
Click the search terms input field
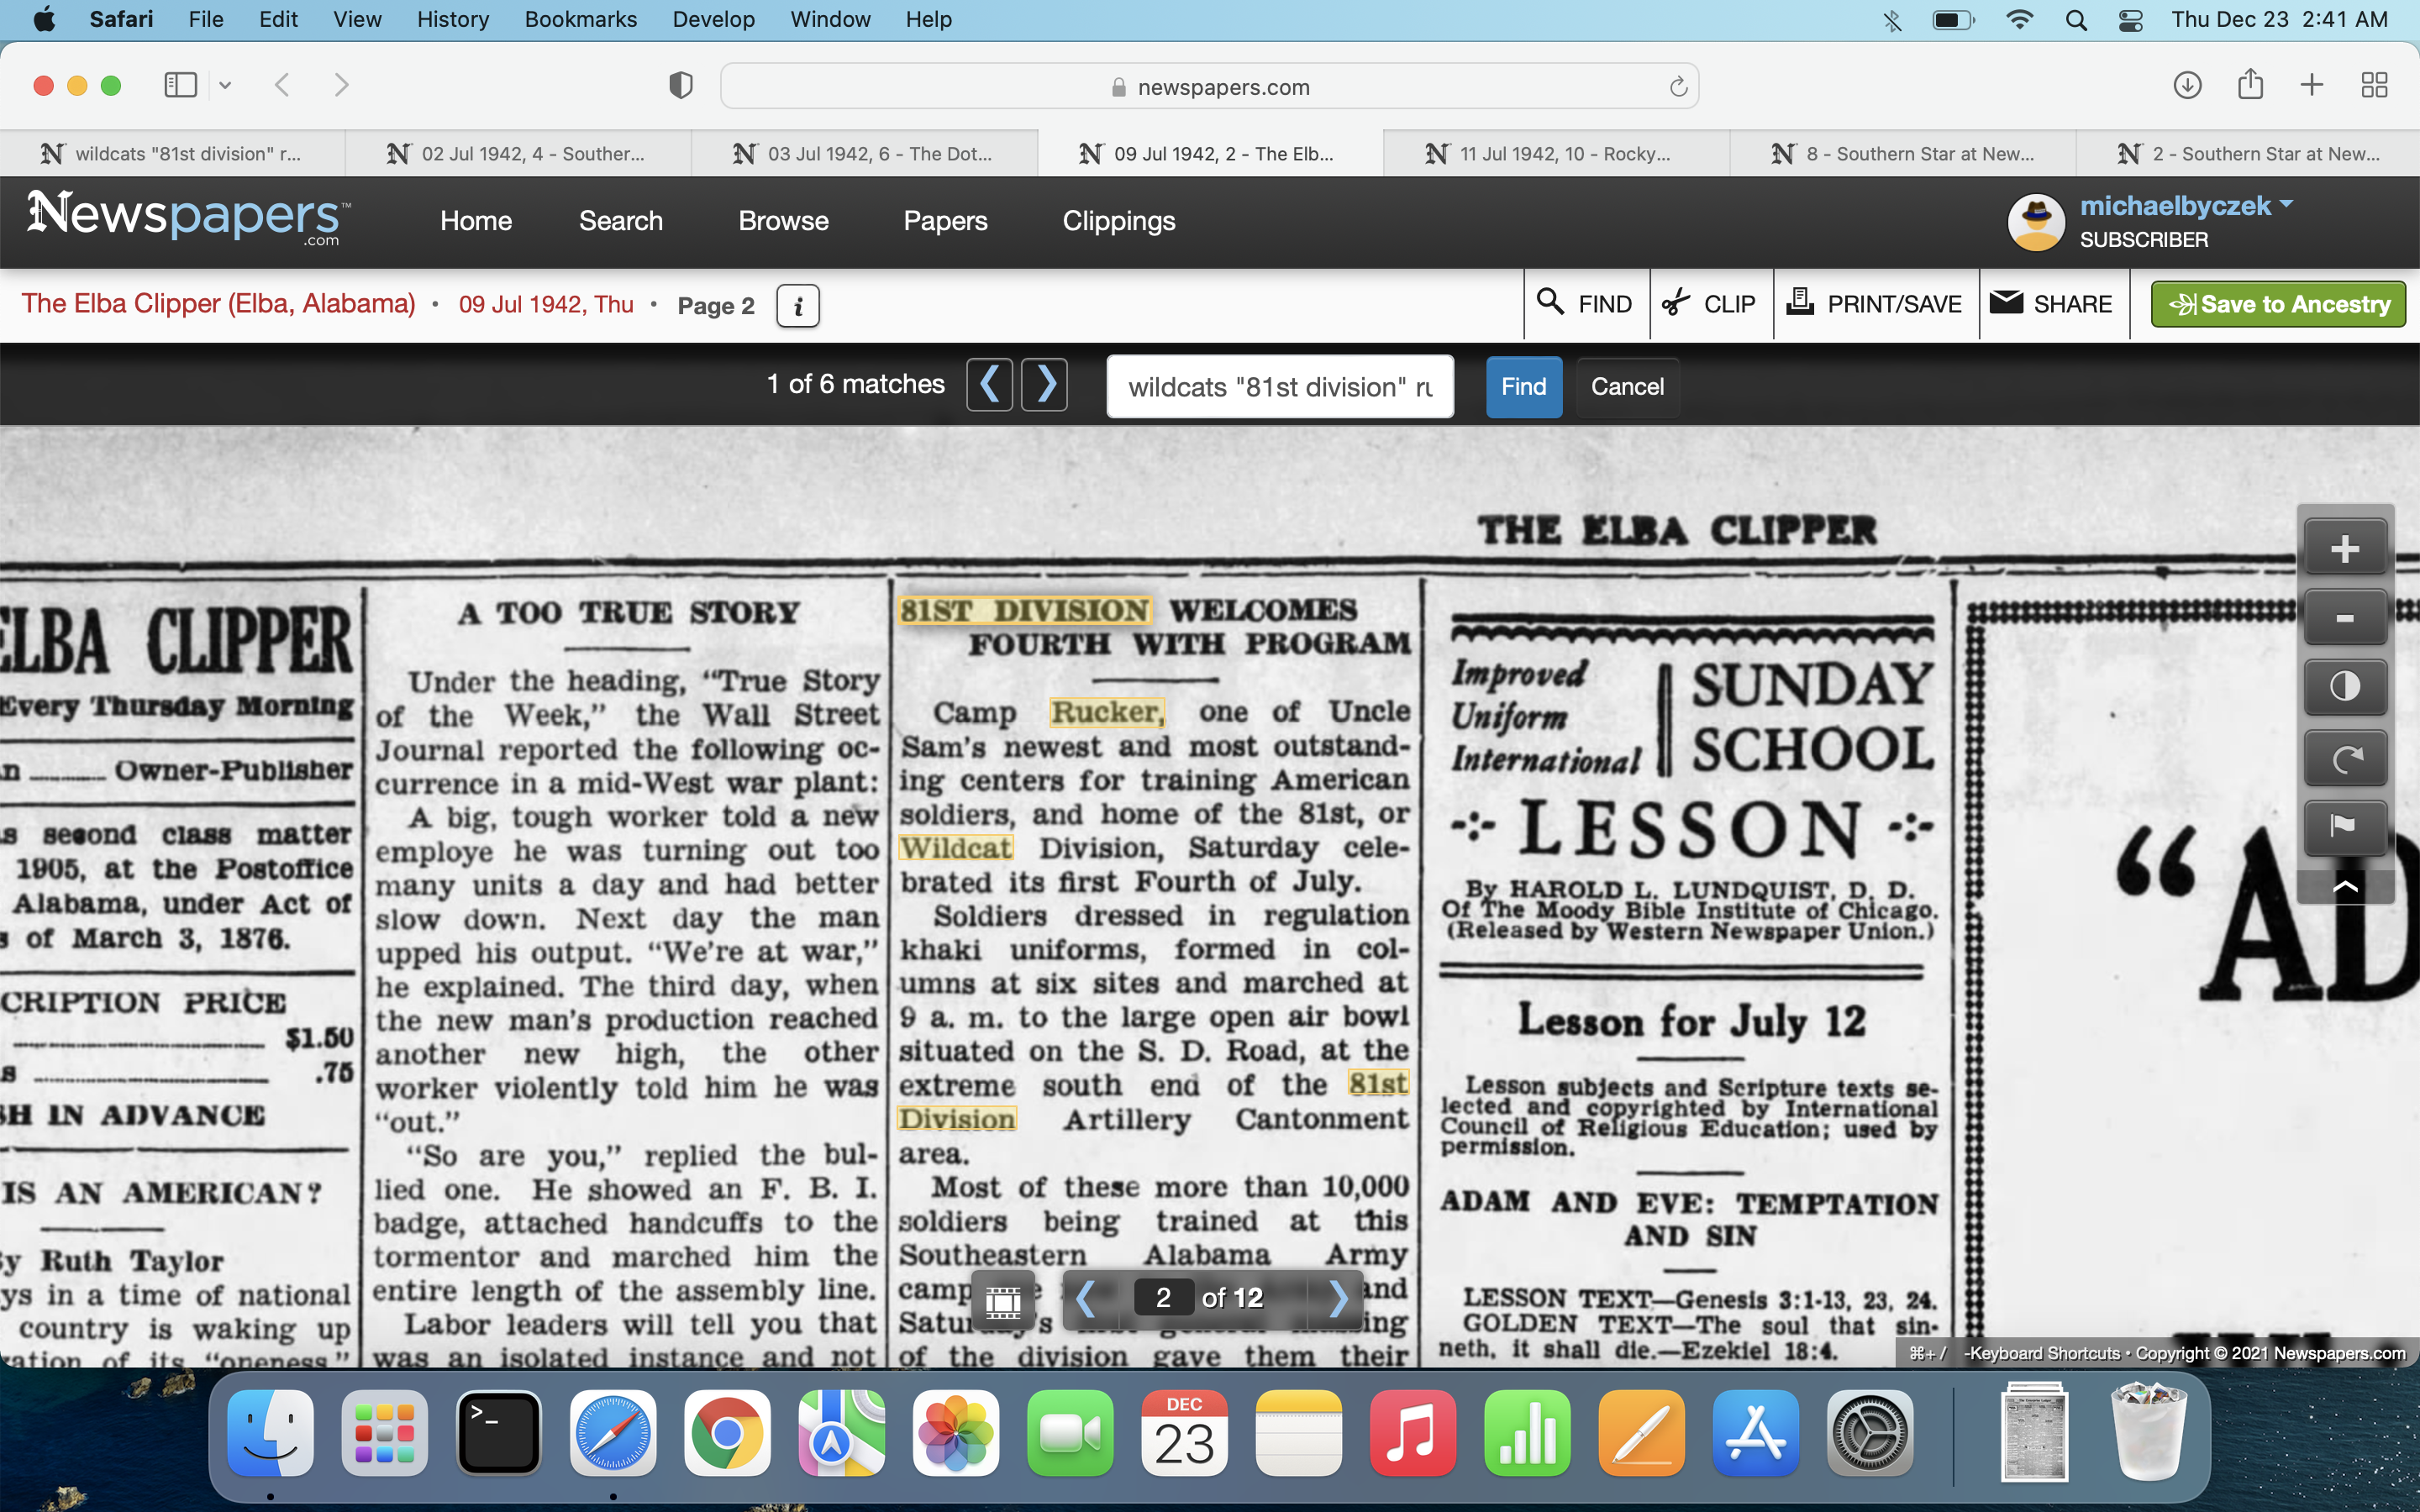pos(1279,387)
